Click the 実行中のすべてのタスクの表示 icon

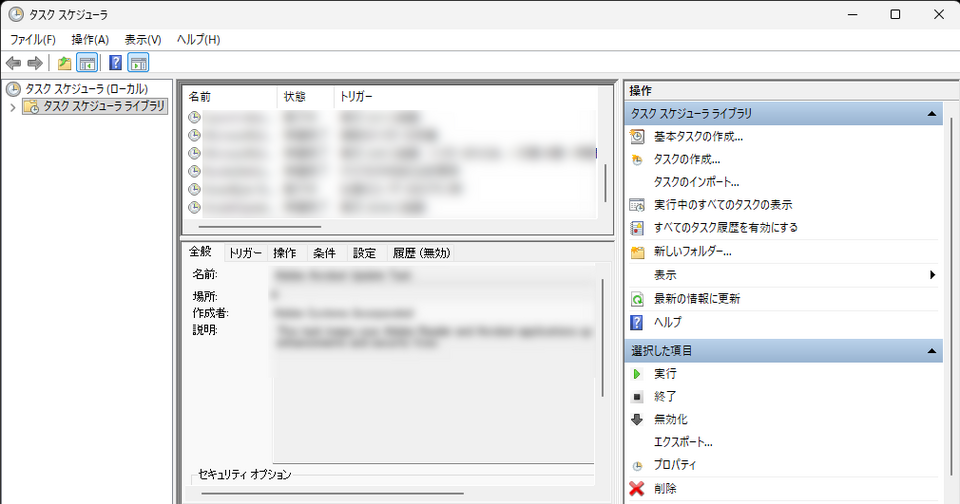[637, 205]
